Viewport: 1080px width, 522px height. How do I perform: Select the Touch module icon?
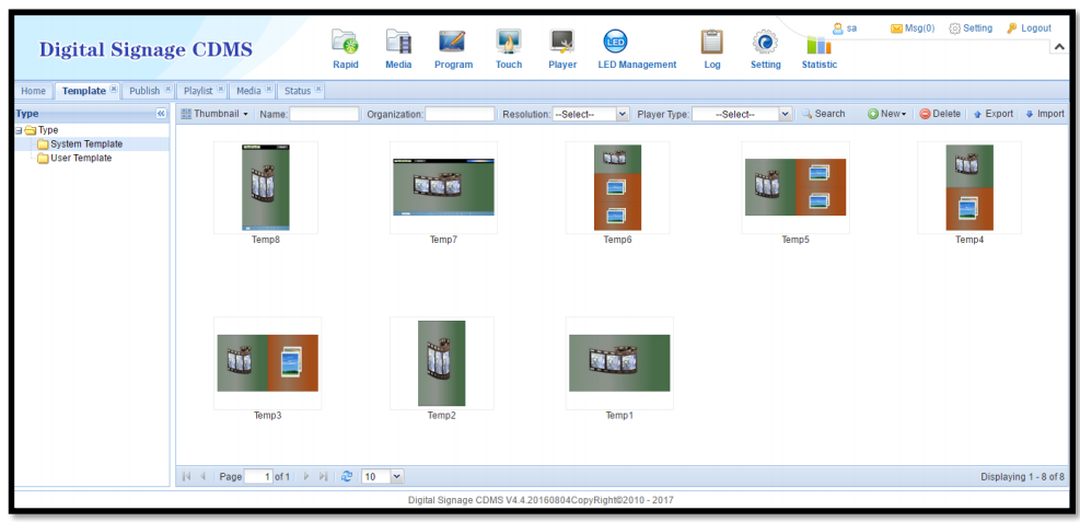coord(508,42)
